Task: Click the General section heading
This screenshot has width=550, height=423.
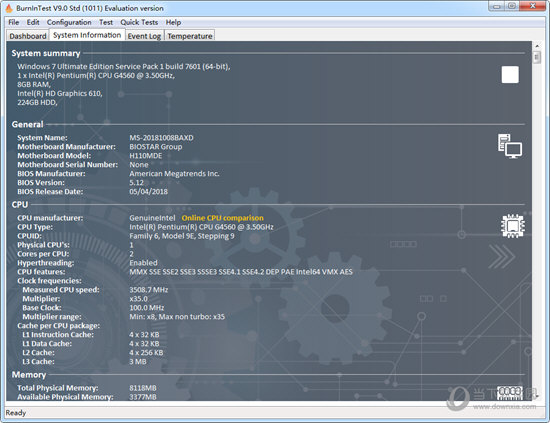Action: [x=27, y=124]
